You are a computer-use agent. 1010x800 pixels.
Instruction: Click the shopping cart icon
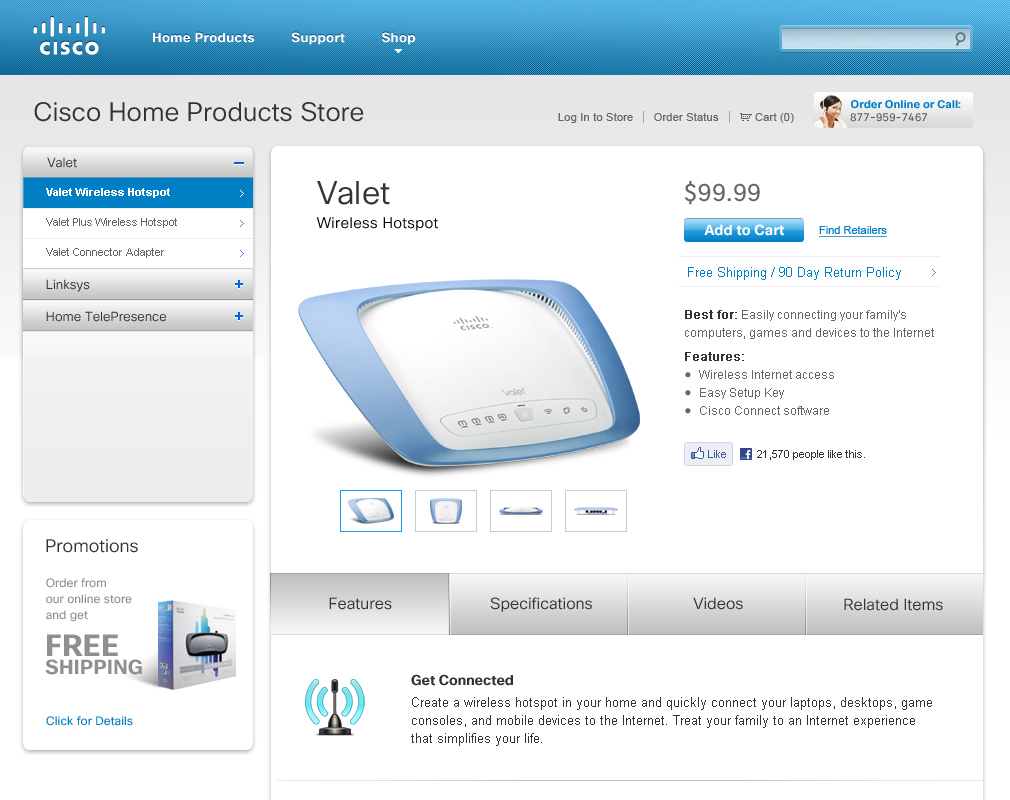(745, 117)
